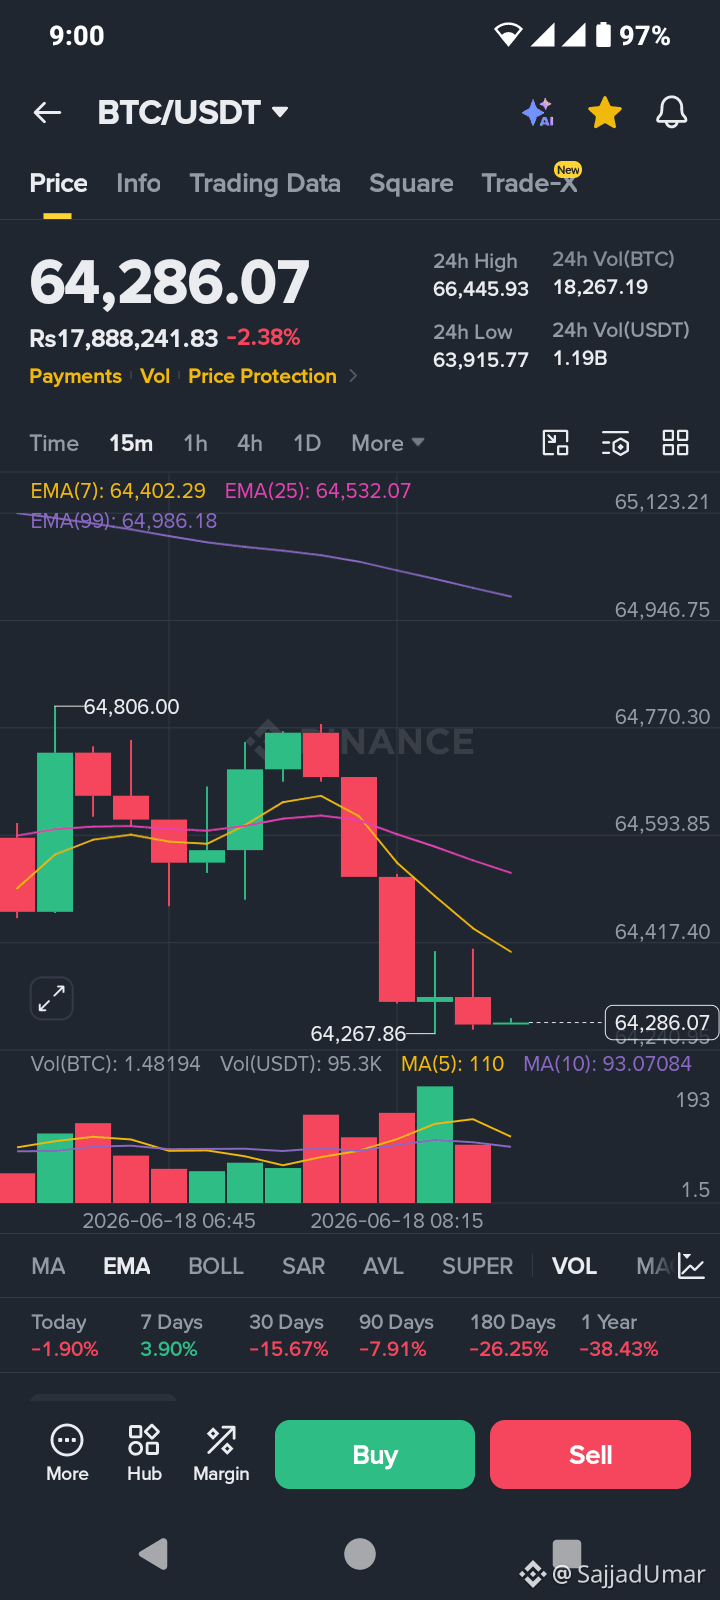This screenshot has height=1600, width=720.
Task: Select the EMA(99) legend value
Action: [x=124, y=521]
